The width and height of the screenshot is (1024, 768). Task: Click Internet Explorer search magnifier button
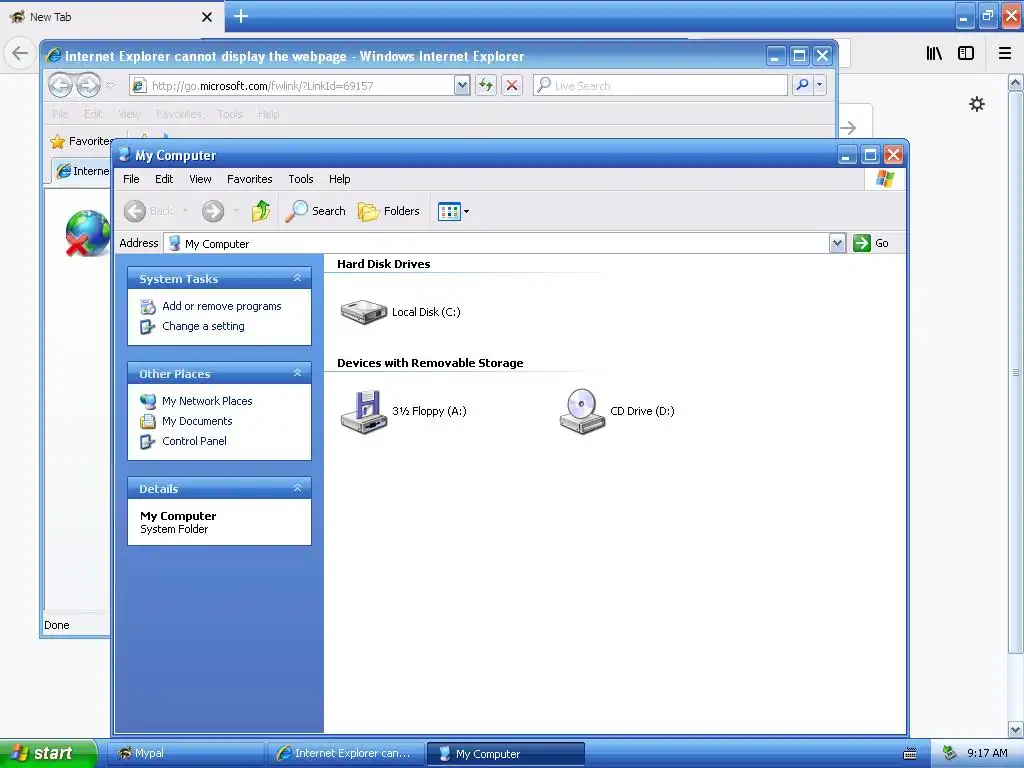click(x=802, y=85)
